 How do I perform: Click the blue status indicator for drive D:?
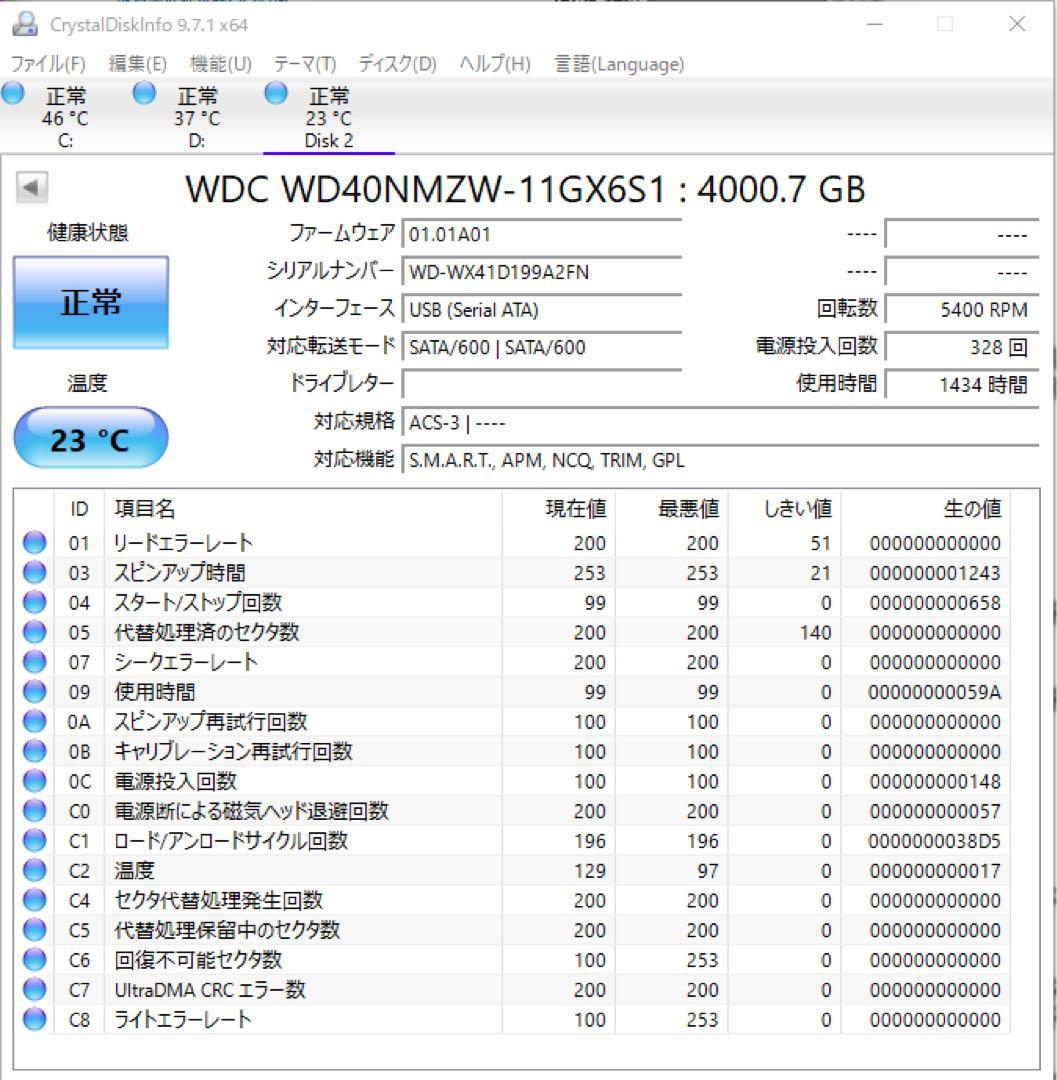[143, 93]
